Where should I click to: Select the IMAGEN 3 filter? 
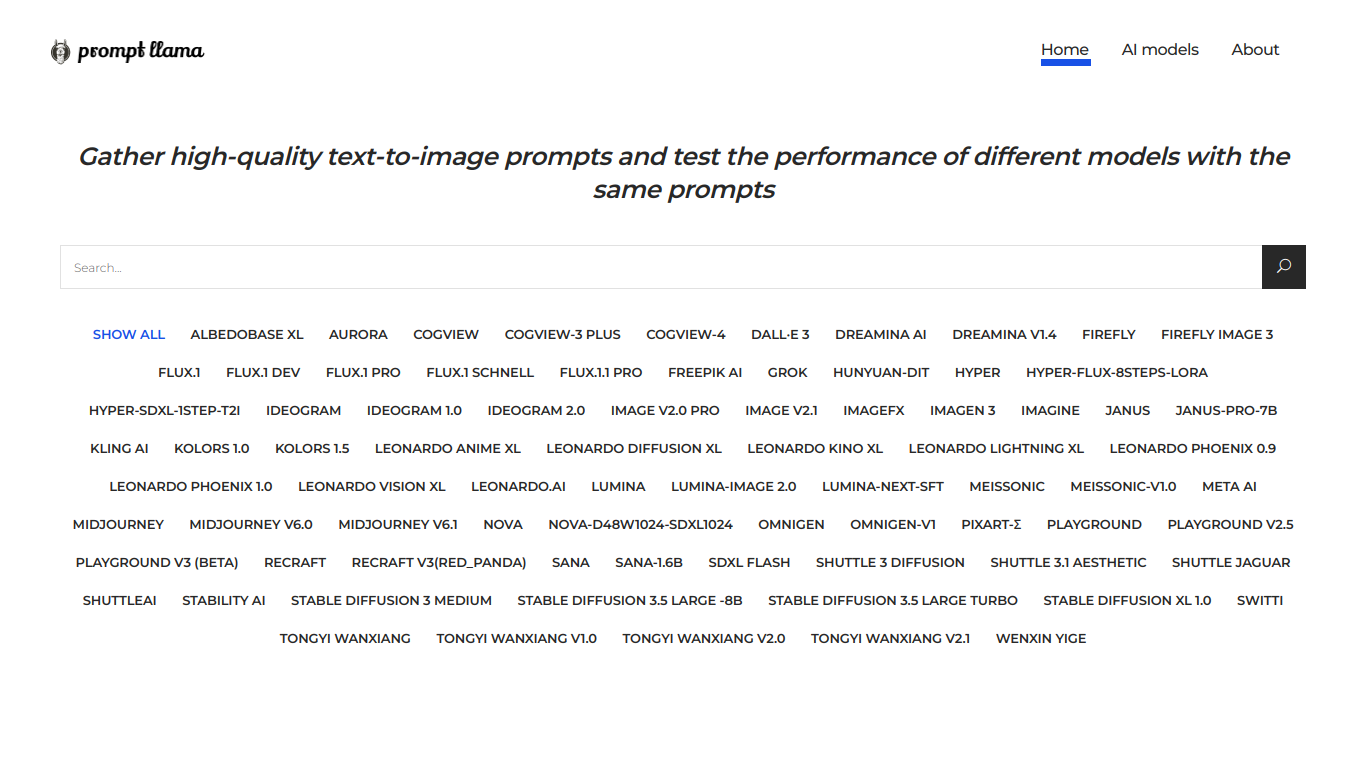pos(963,411)
